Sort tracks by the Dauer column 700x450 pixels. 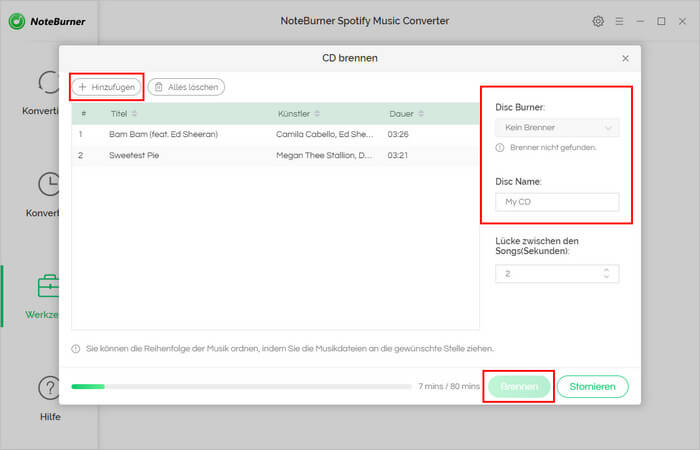[406, 114]
